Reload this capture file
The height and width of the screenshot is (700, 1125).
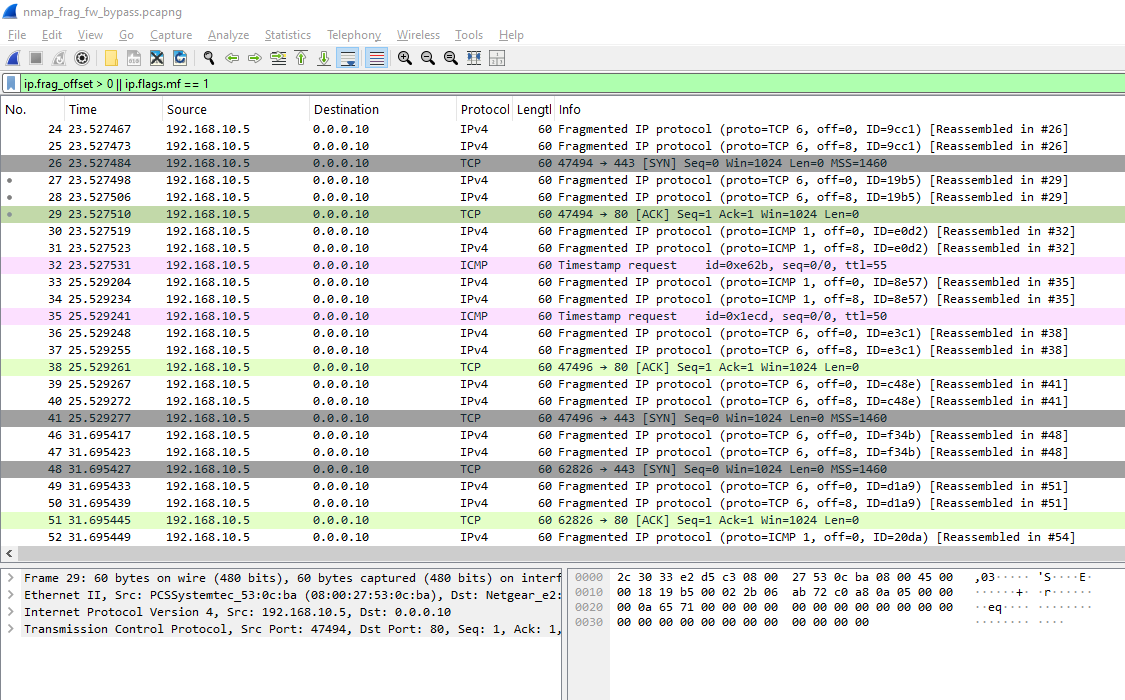pos(181,57)
